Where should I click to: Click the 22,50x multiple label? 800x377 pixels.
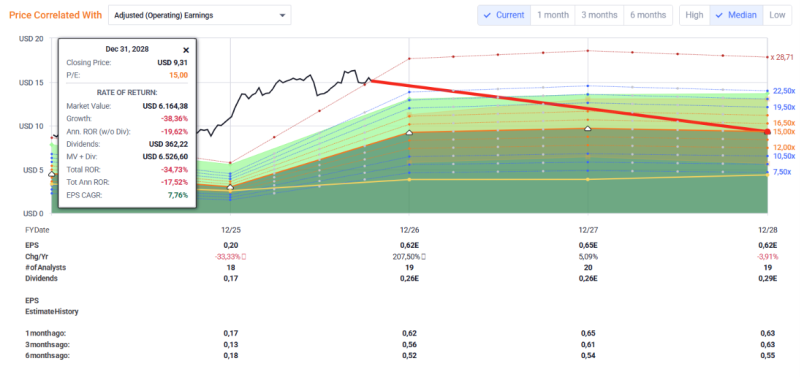(785, 91)
